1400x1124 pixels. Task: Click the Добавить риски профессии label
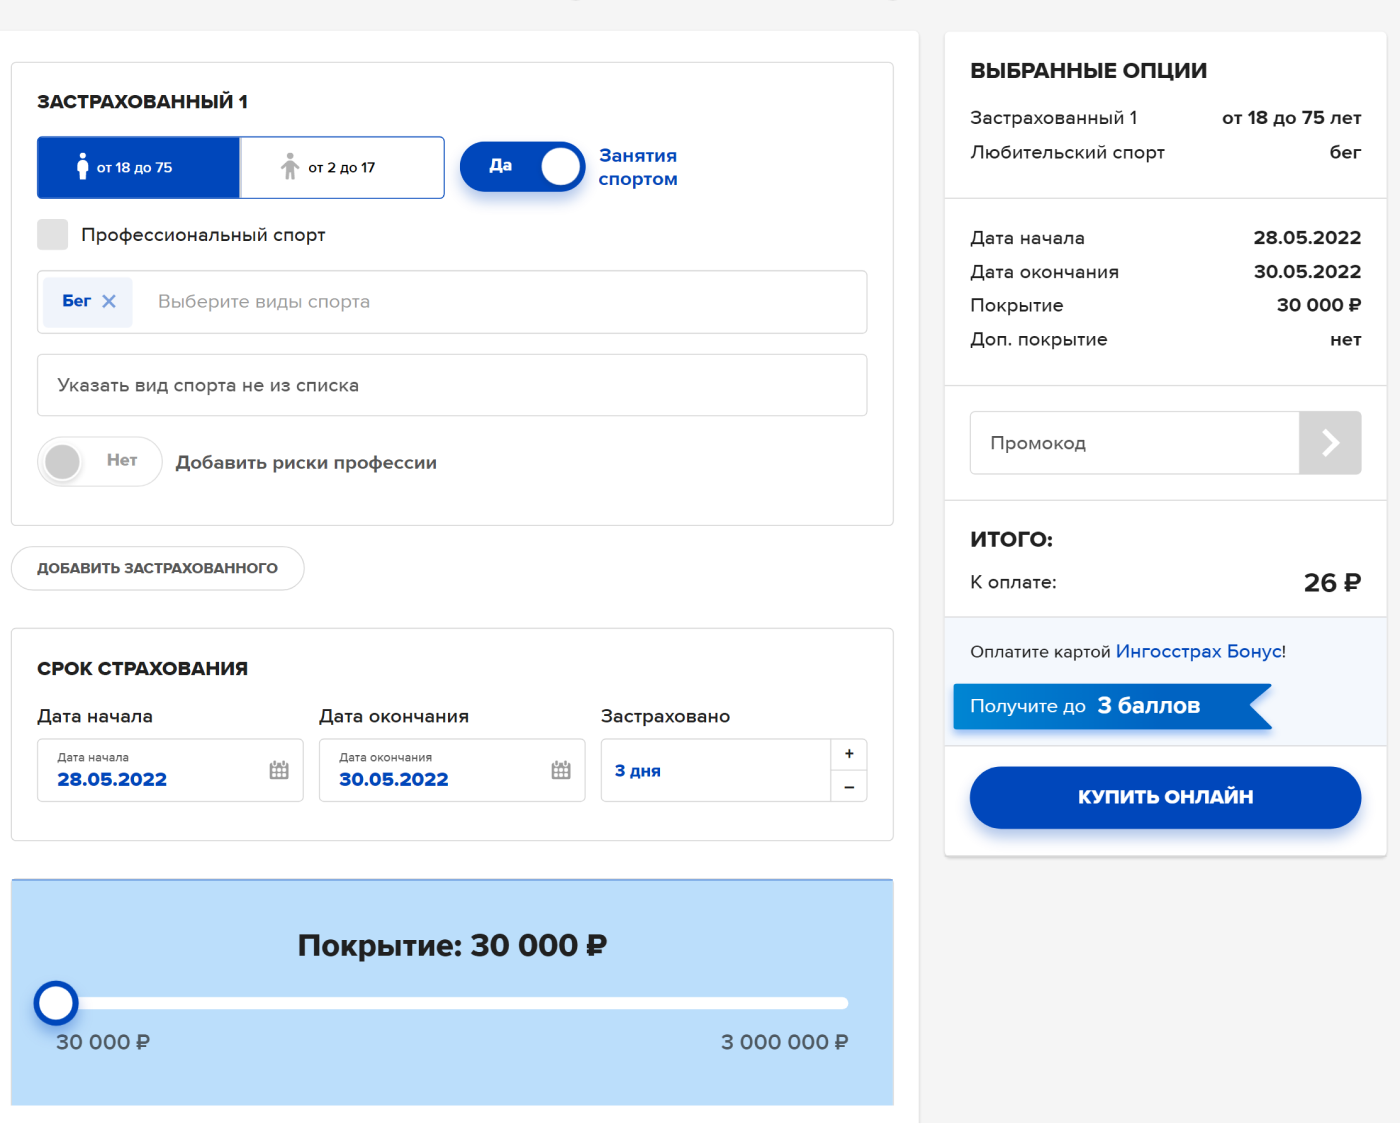306,463
